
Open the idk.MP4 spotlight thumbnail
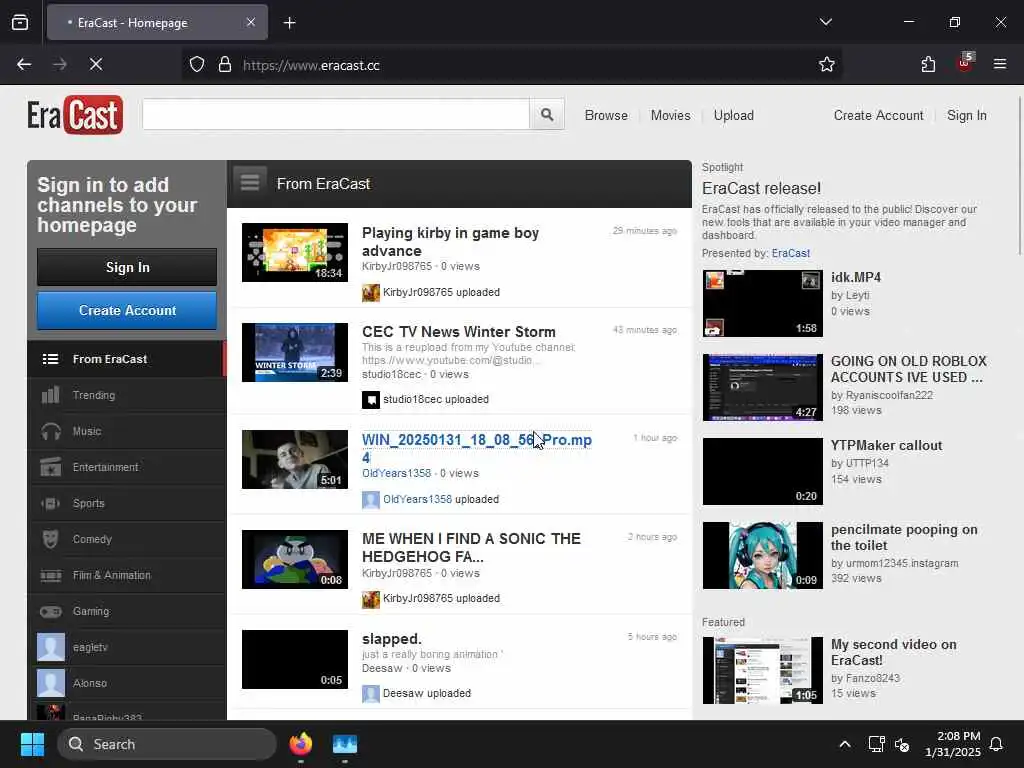click(763, 303)
